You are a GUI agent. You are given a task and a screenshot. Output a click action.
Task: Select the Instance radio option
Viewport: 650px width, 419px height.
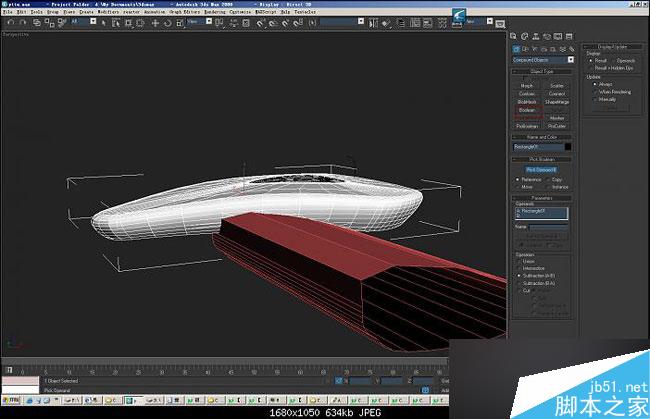558,187
